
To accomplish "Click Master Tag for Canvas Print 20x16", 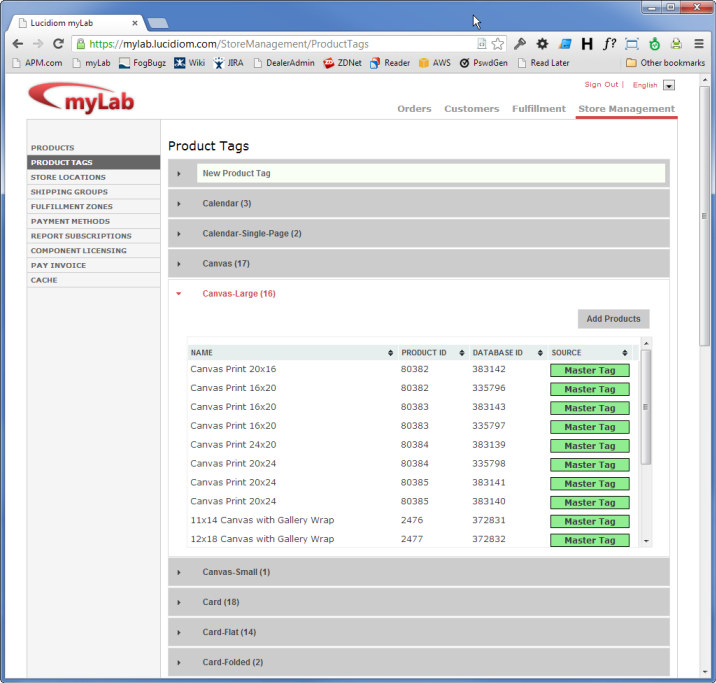I will point(590,370).
